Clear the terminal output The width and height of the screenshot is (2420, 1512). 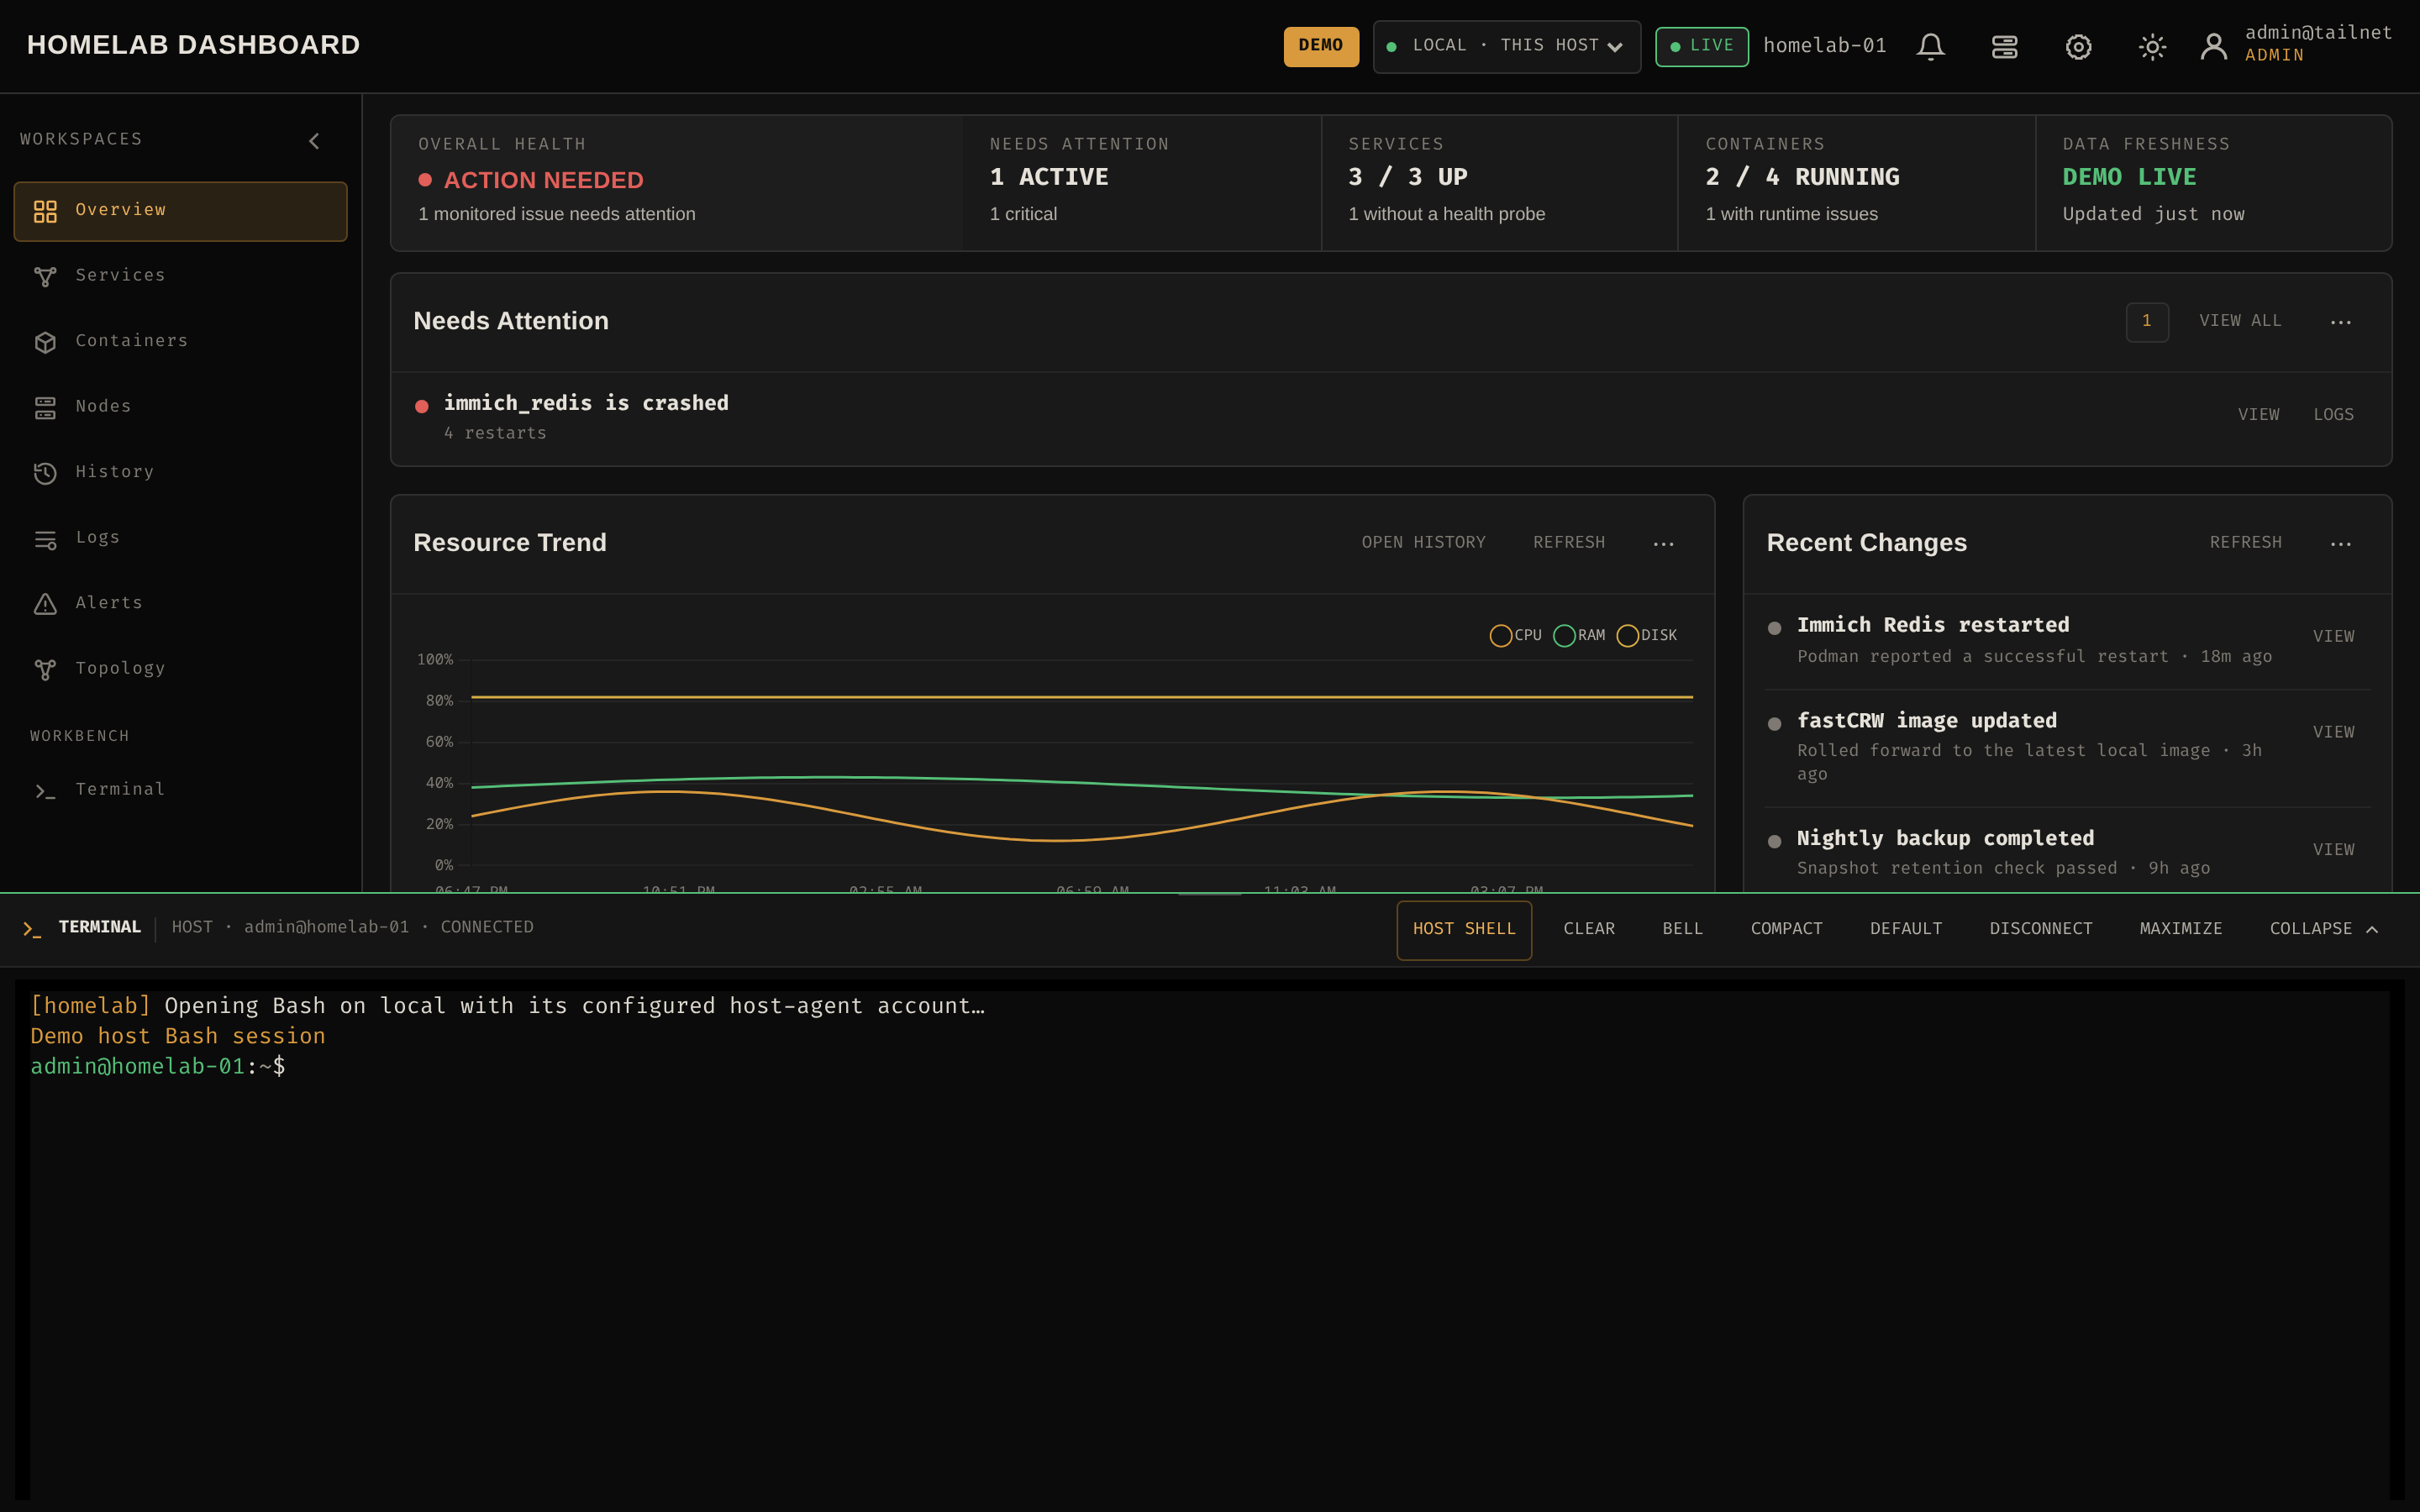coord(1588,930)
